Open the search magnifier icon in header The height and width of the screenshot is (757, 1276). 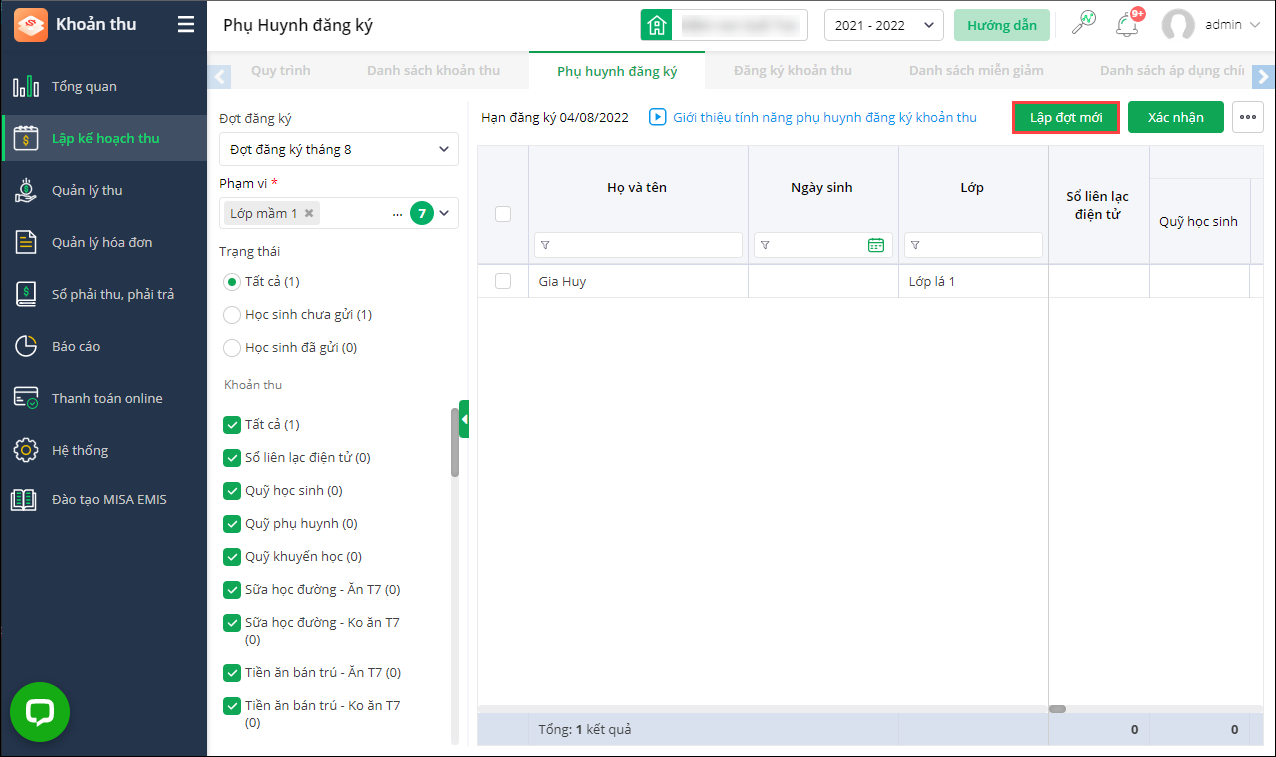(x=1083, y=24)
